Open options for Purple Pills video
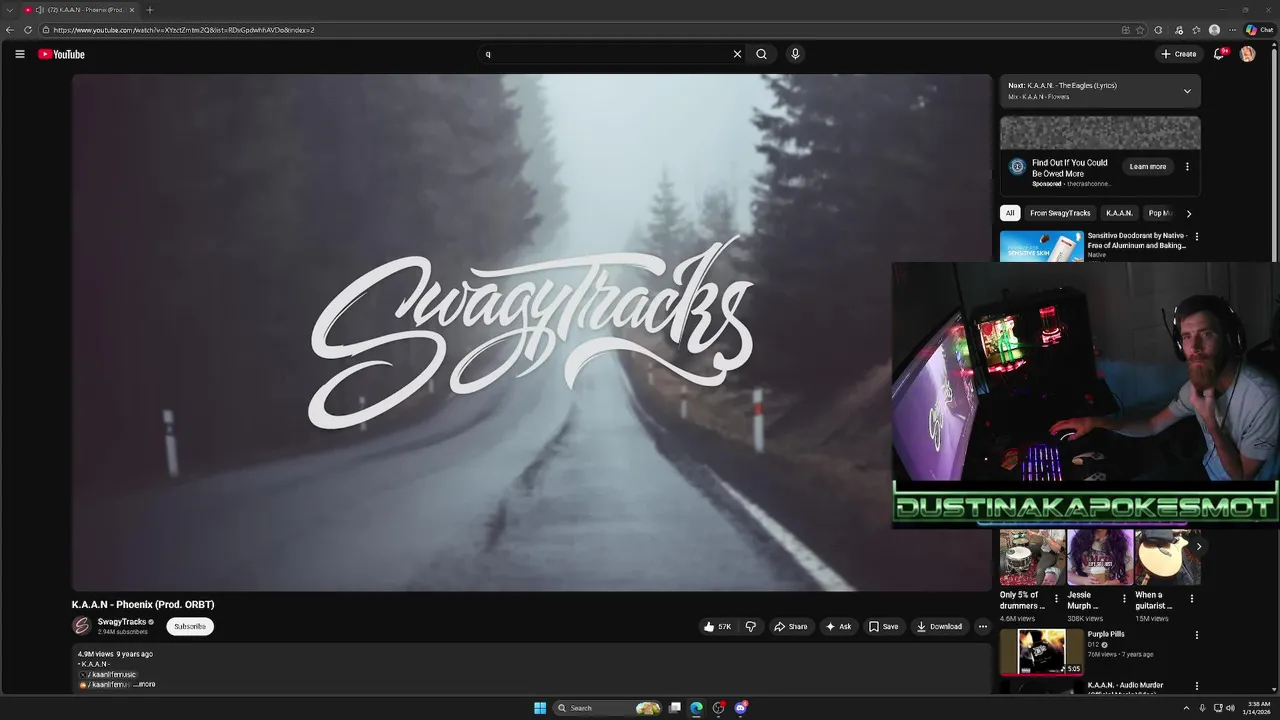 (1196, 635)
